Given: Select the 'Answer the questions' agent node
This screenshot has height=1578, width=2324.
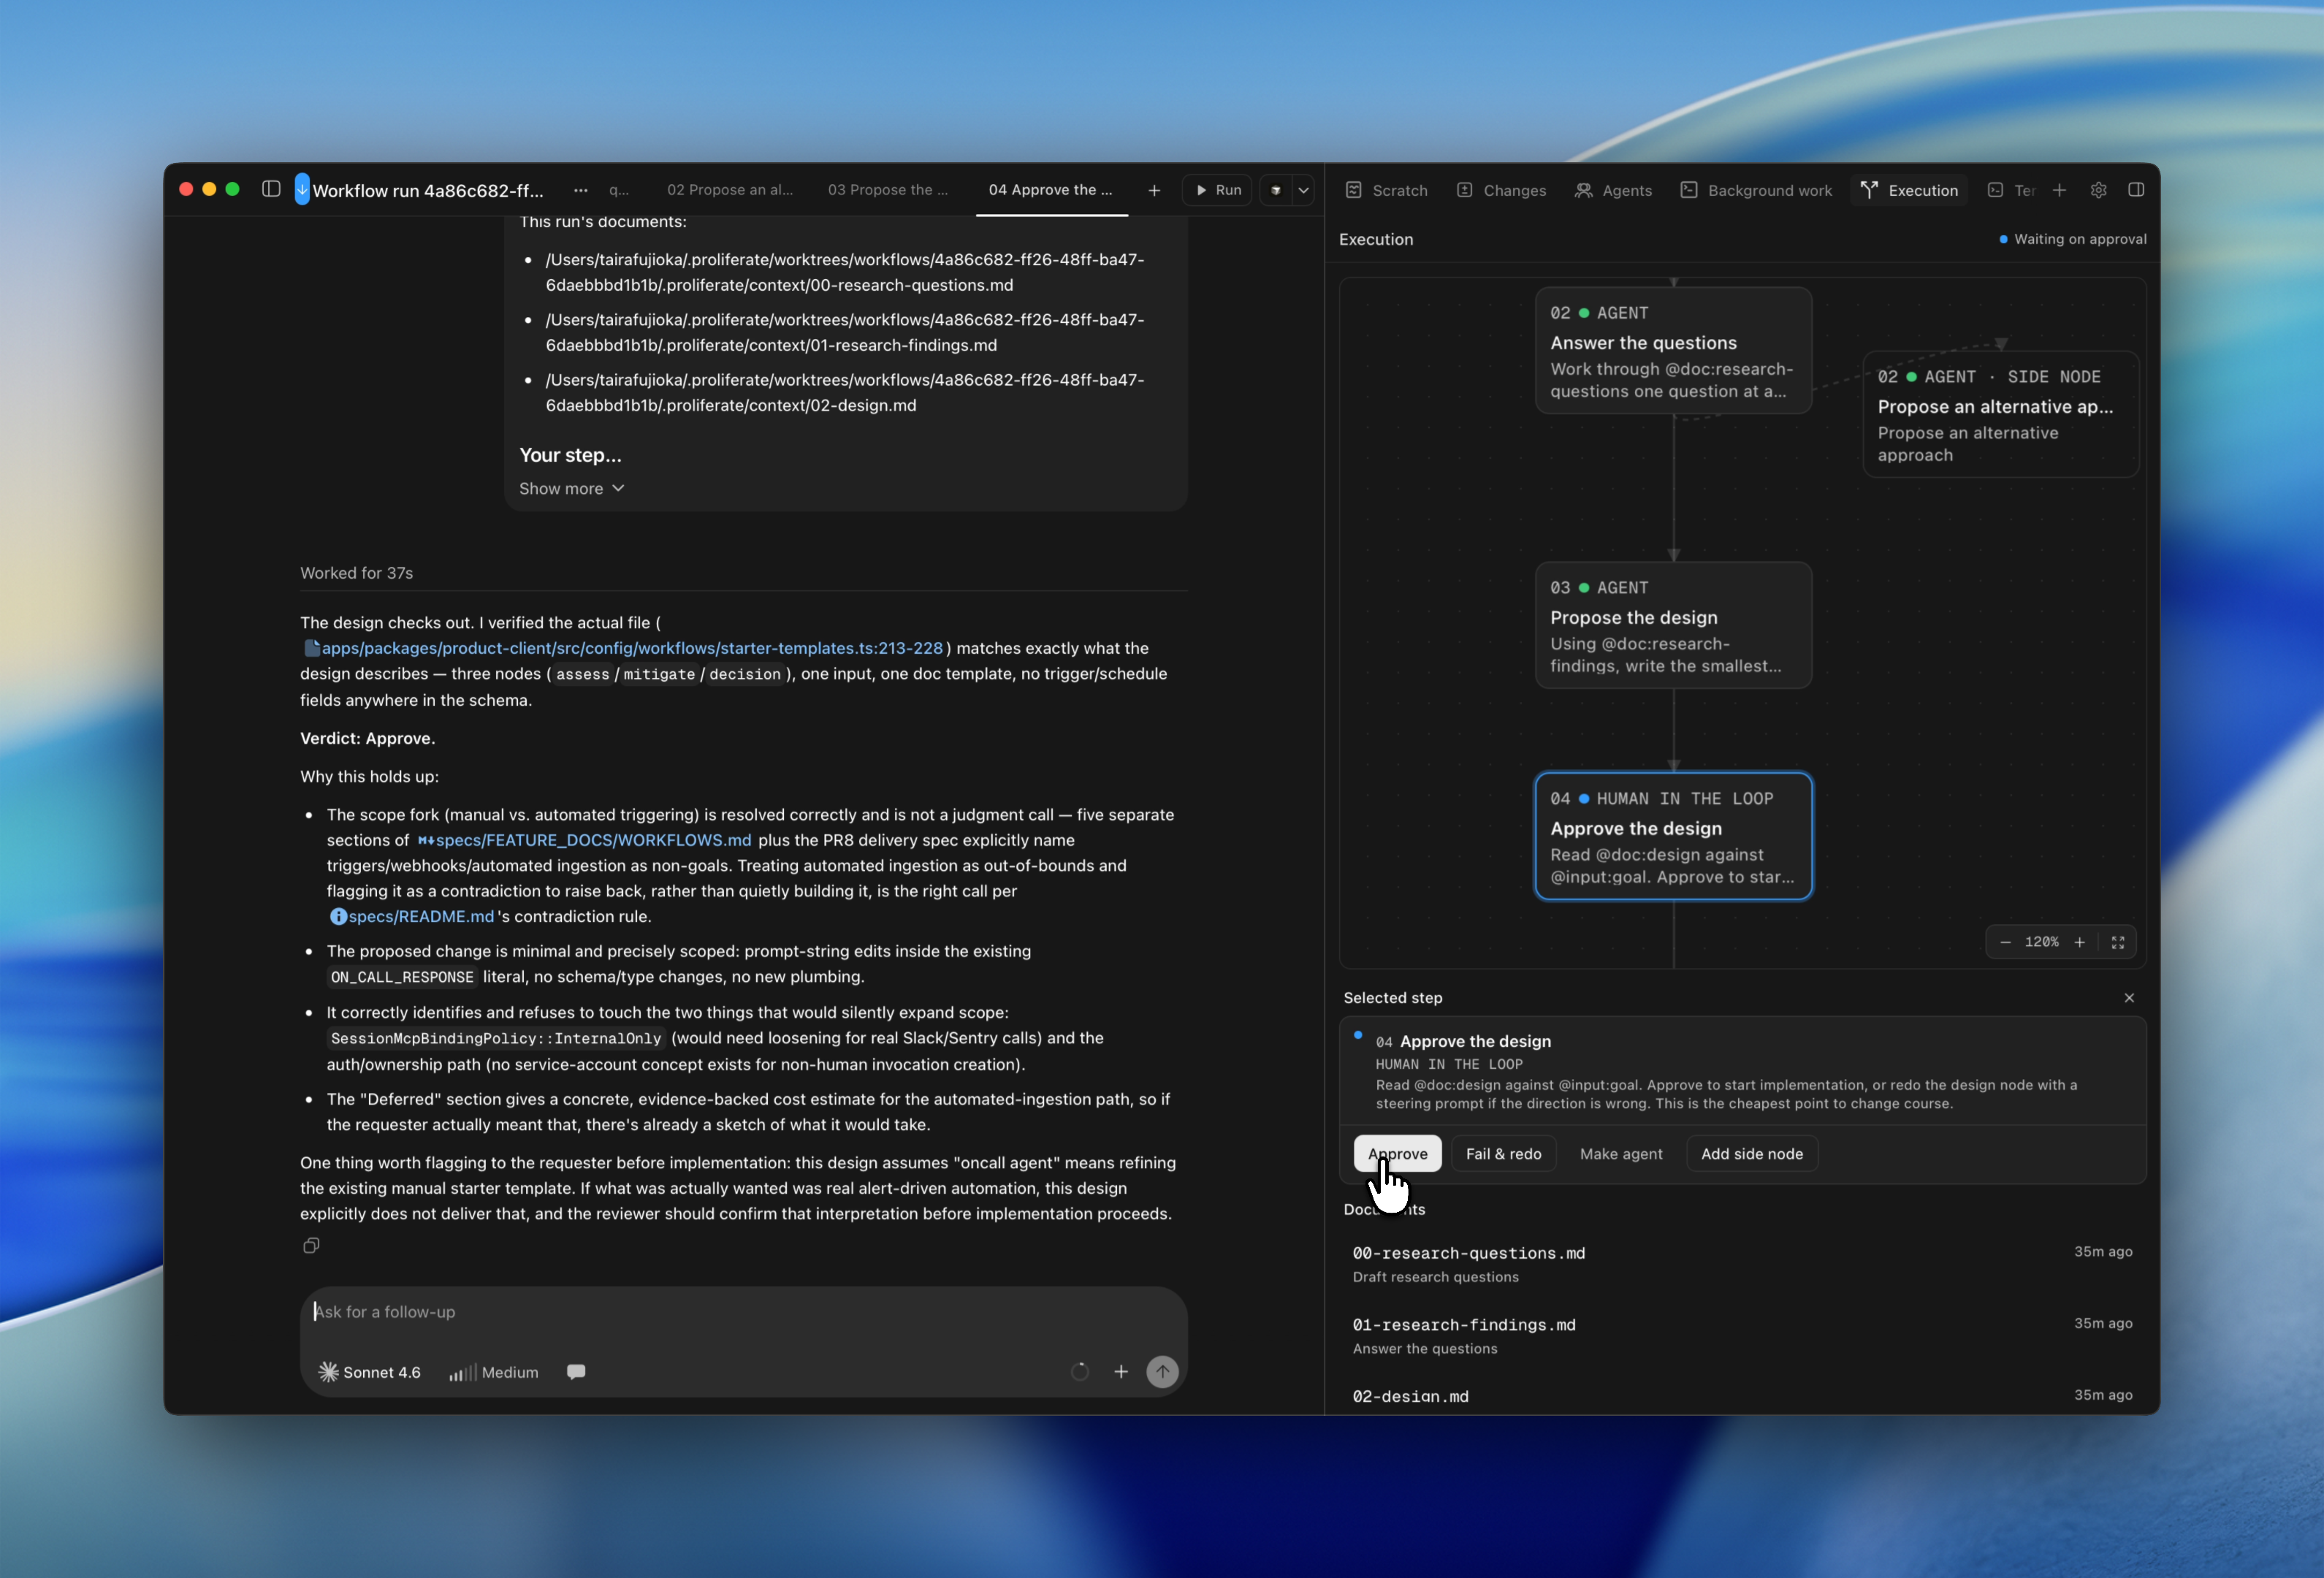Looking at the screenshot, I should 1673,350.
